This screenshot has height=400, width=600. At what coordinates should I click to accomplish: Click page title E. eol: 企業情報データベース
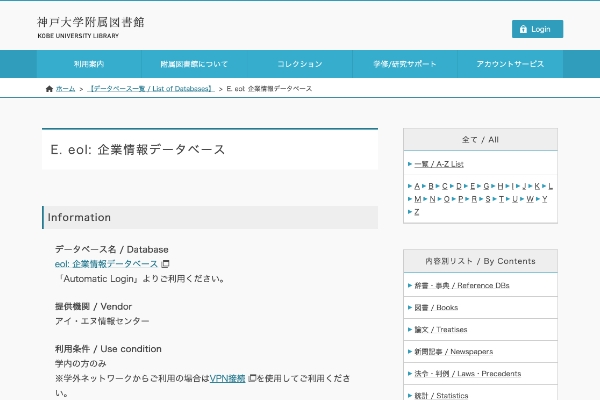click(138, 150)
